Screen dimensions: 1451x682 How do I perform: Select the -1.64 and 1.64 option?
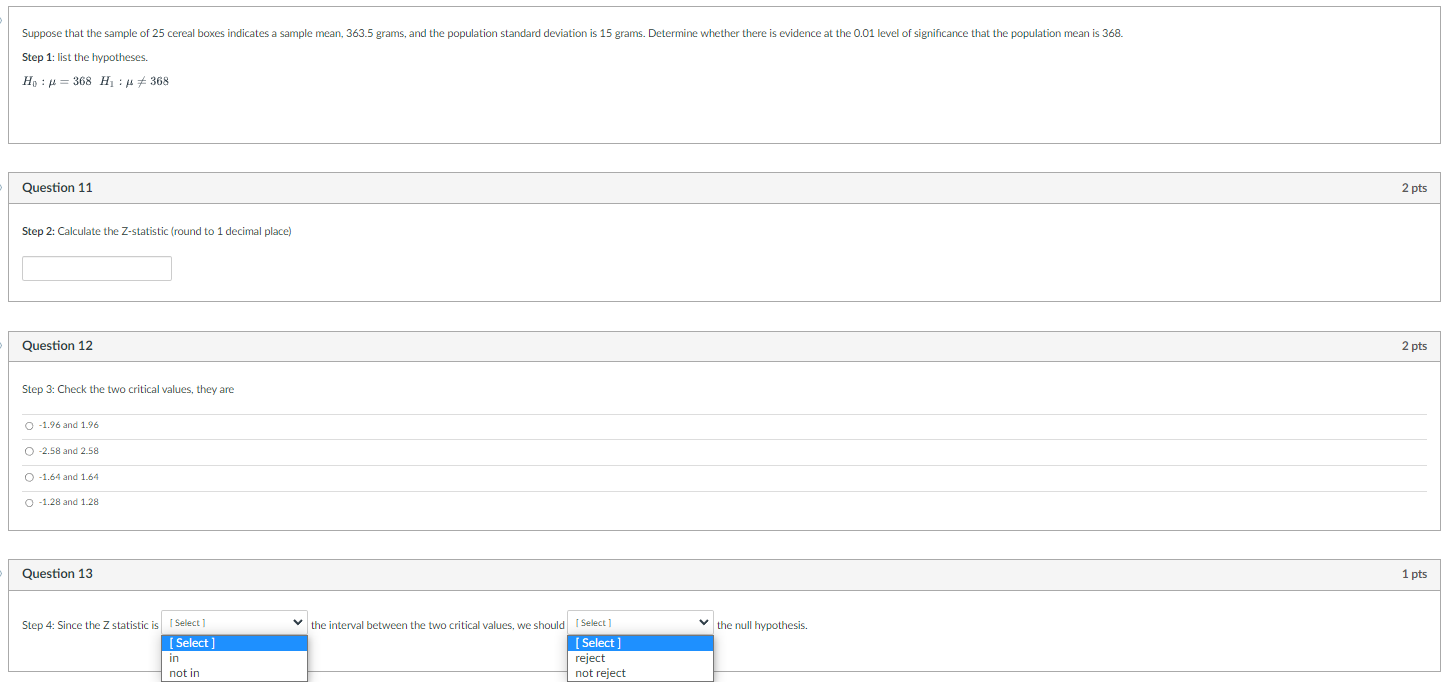click(x=30, y=477)
